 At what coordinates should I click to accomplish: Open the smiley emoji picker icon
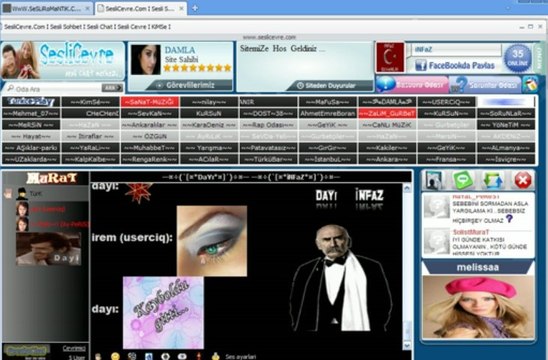tap(115, 356)
